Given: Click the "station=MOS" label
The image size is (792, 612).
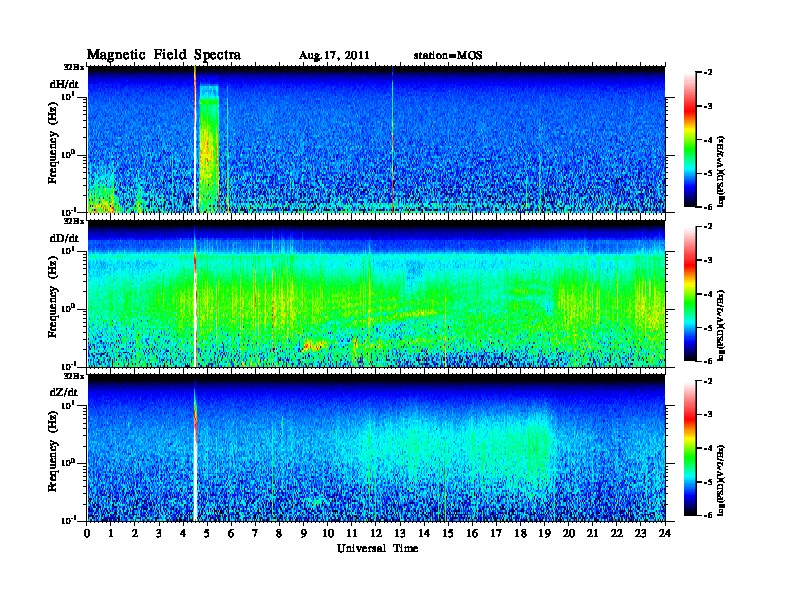Looking at the screenshot, I should 448,55.
